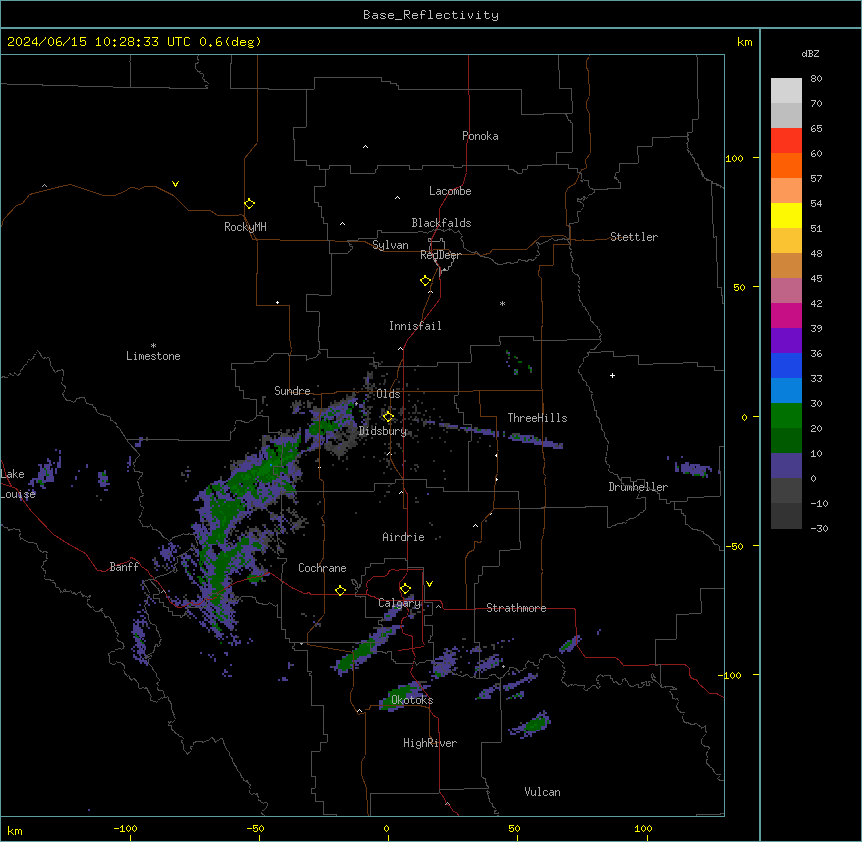The width and height of the screenshot is (862, 842).
Task: Click the Drumheller city label
Action: (x=638, y=487)
